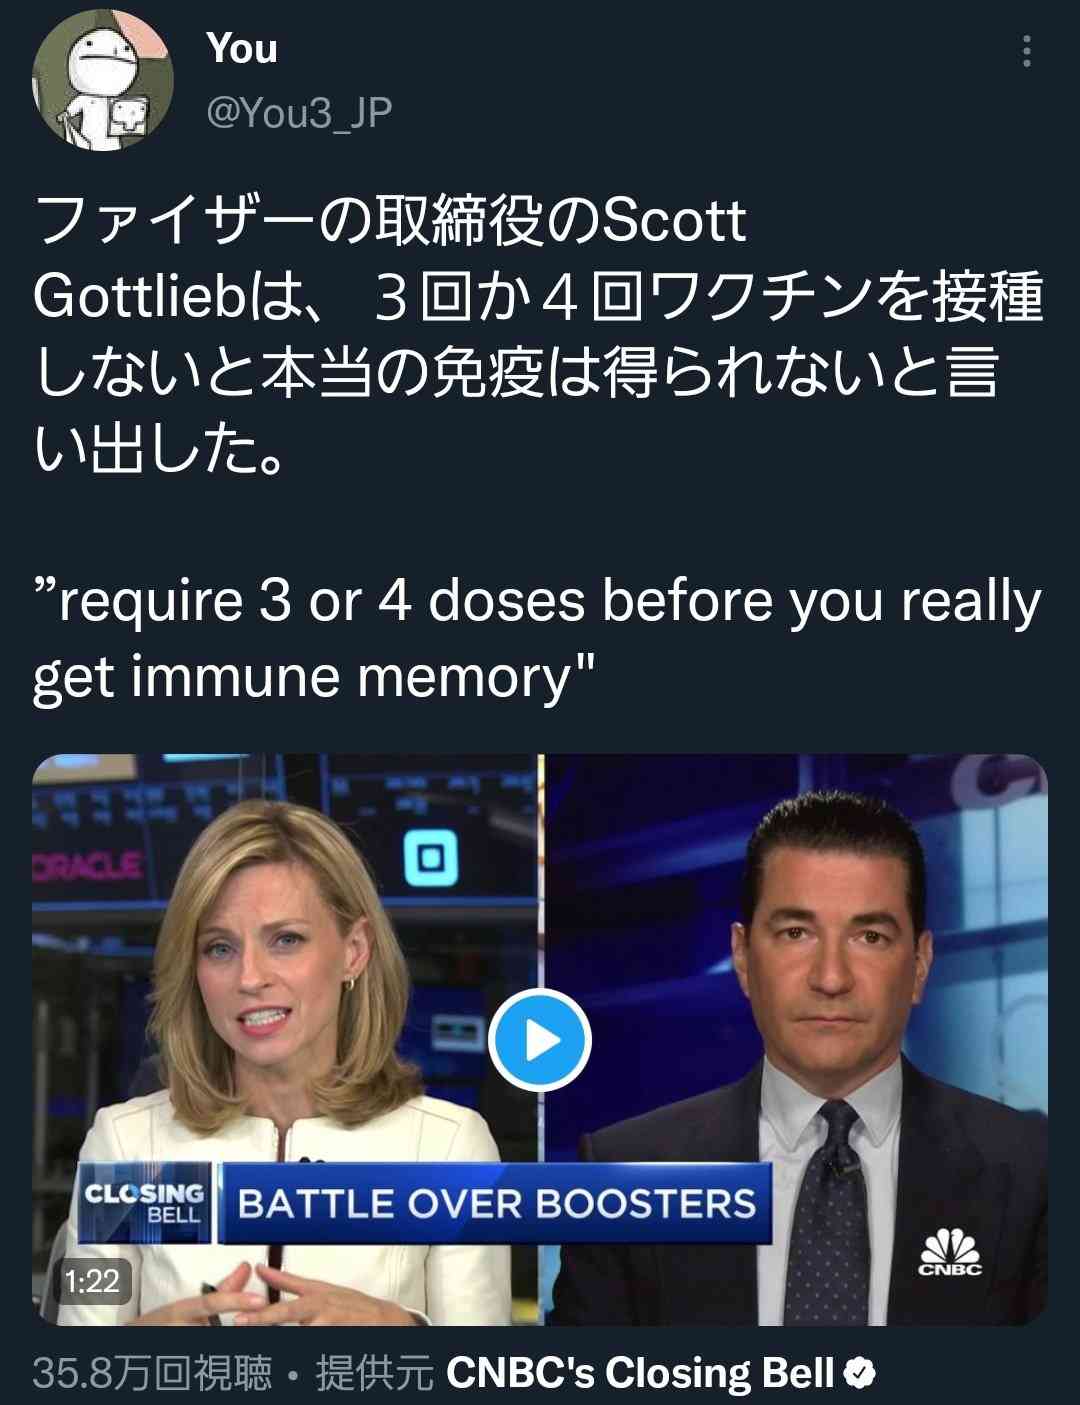Click the display name You
This screenshot has width=1080, height=1405.
pos(242,48)
